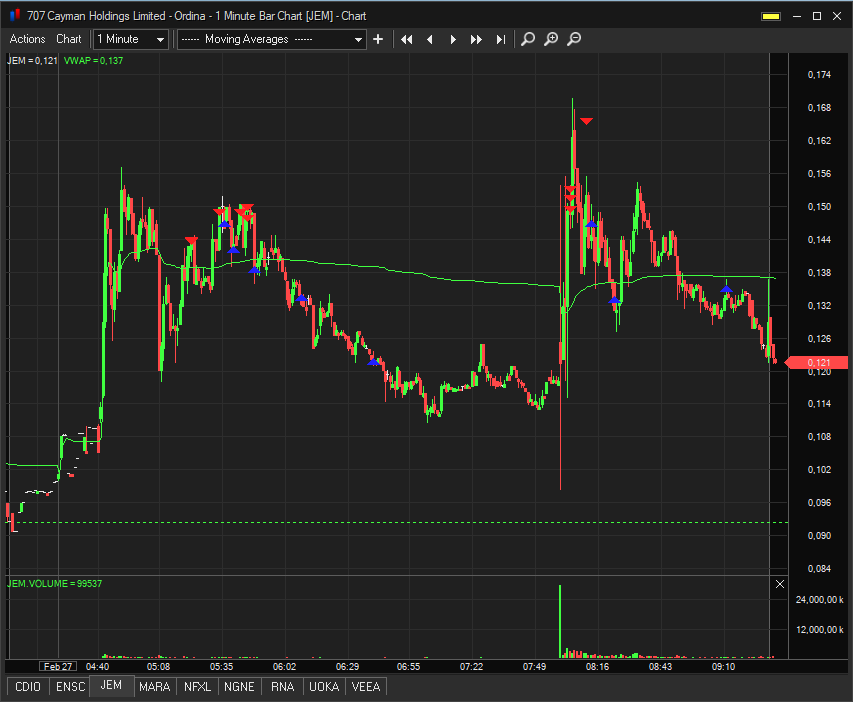Click the zoom out magnifier icon

574,39
